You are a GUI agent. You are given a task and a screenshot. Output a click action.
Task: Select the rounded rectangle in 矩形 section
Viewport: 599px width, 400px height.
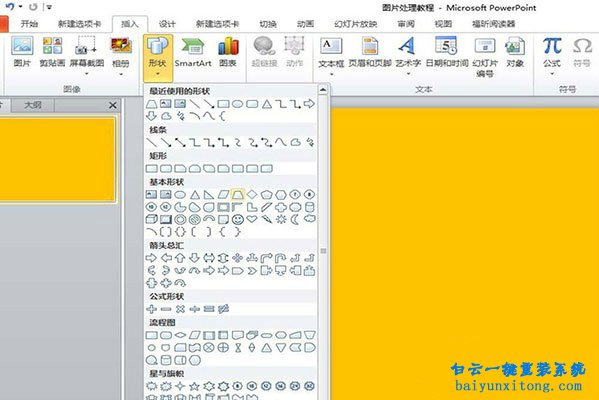click(166, 168)
